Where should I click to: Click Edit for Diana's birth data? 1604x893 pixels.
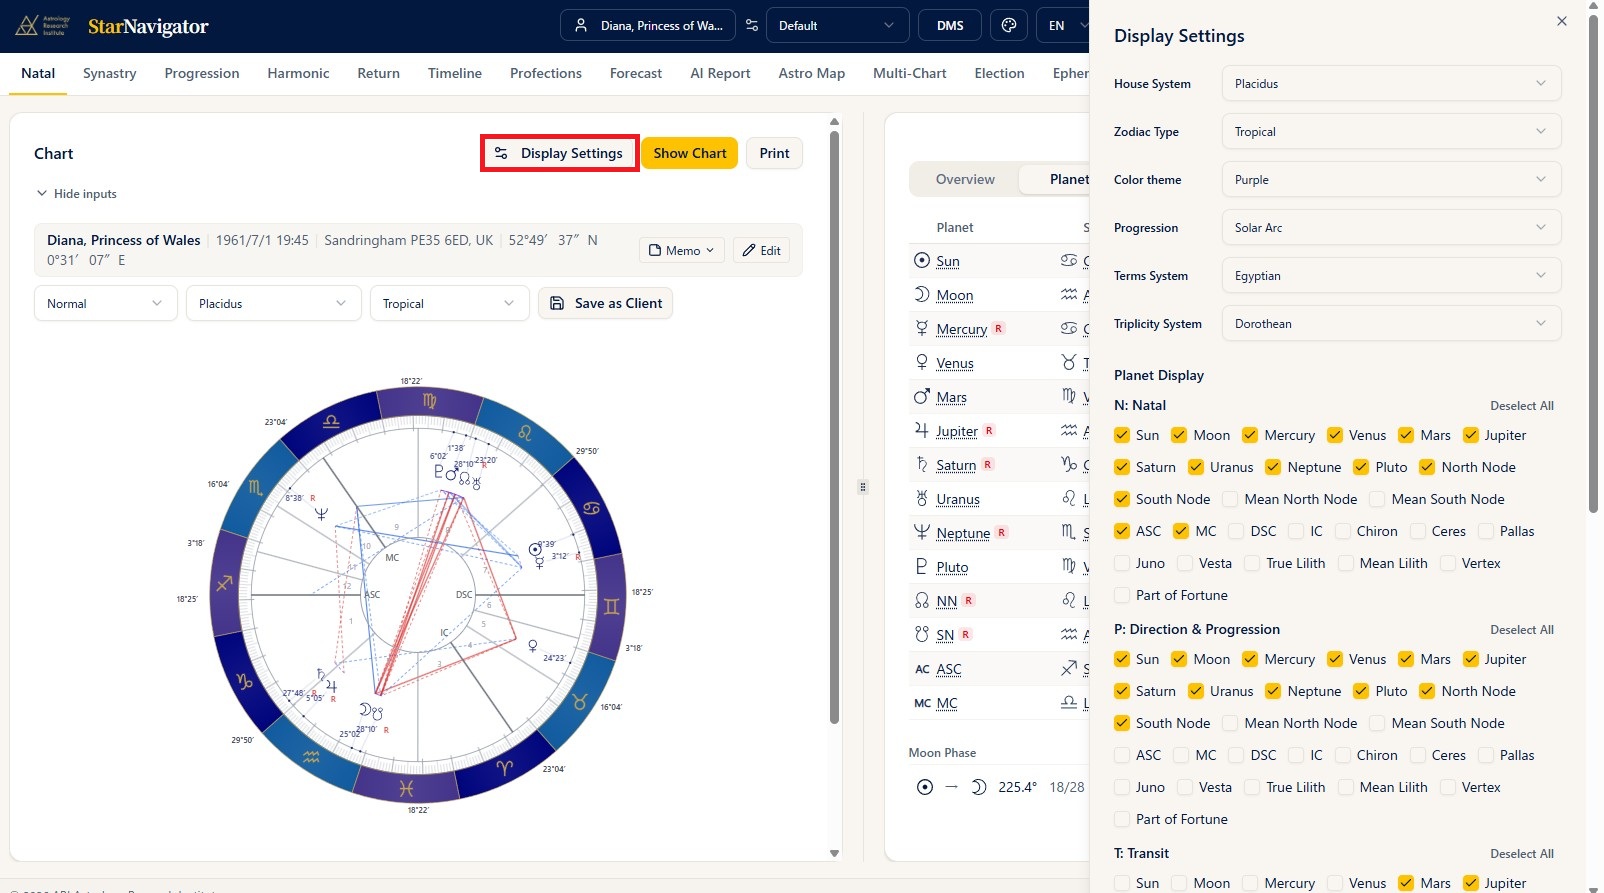coord(761,250)
